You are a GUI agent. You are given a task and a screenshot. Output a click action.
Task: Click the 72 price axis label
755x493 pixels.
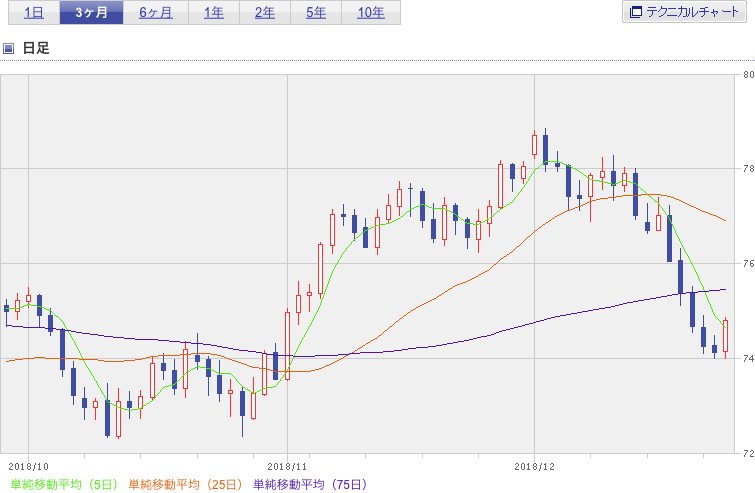(748, 453)
